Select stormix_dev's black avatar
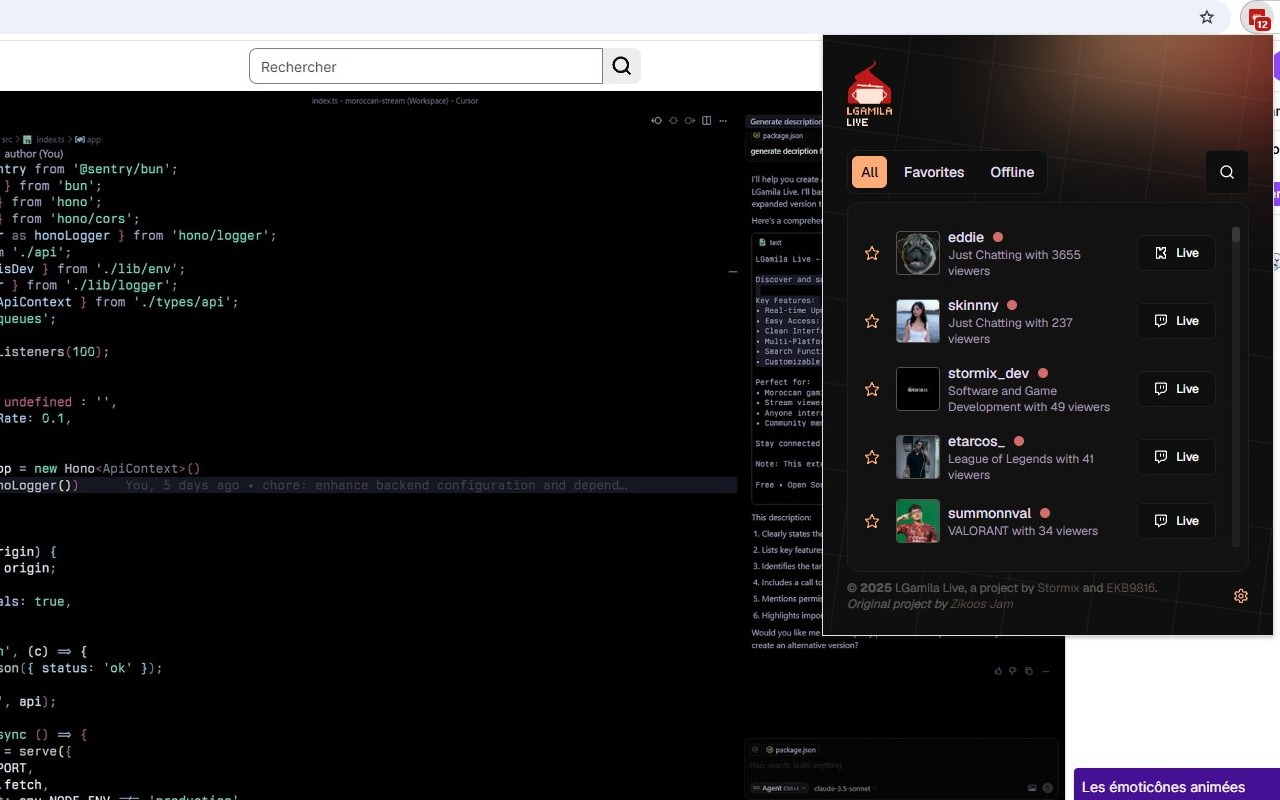Screen dimensions: 1280x800 point(918,389)
